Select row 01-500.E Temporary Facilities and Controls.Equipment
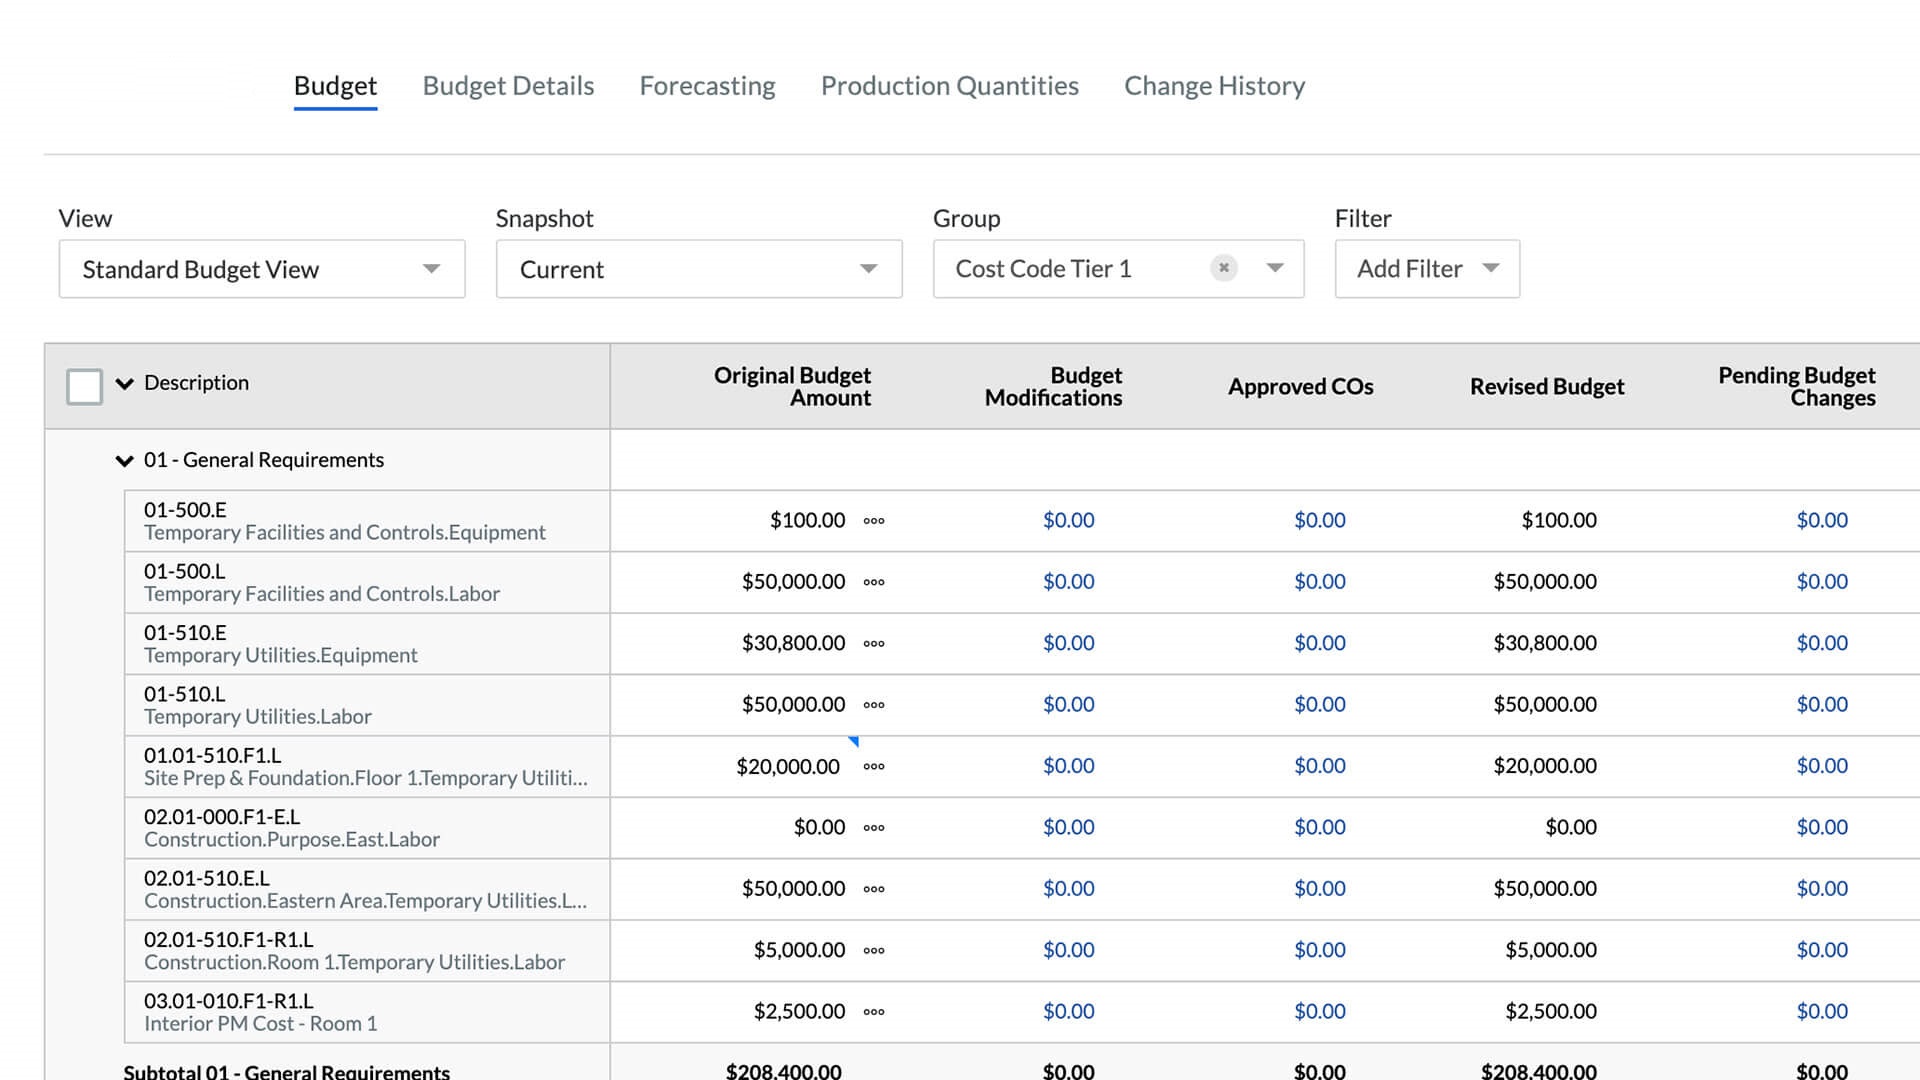Screen dimensions: 1920x1080 (x=367, y=521)
